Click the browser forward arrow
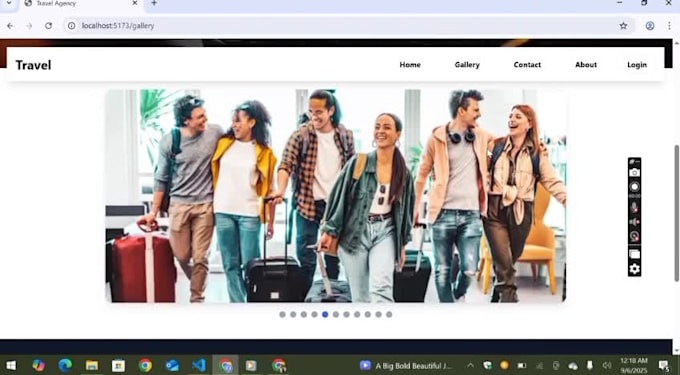 pos(29,26)
